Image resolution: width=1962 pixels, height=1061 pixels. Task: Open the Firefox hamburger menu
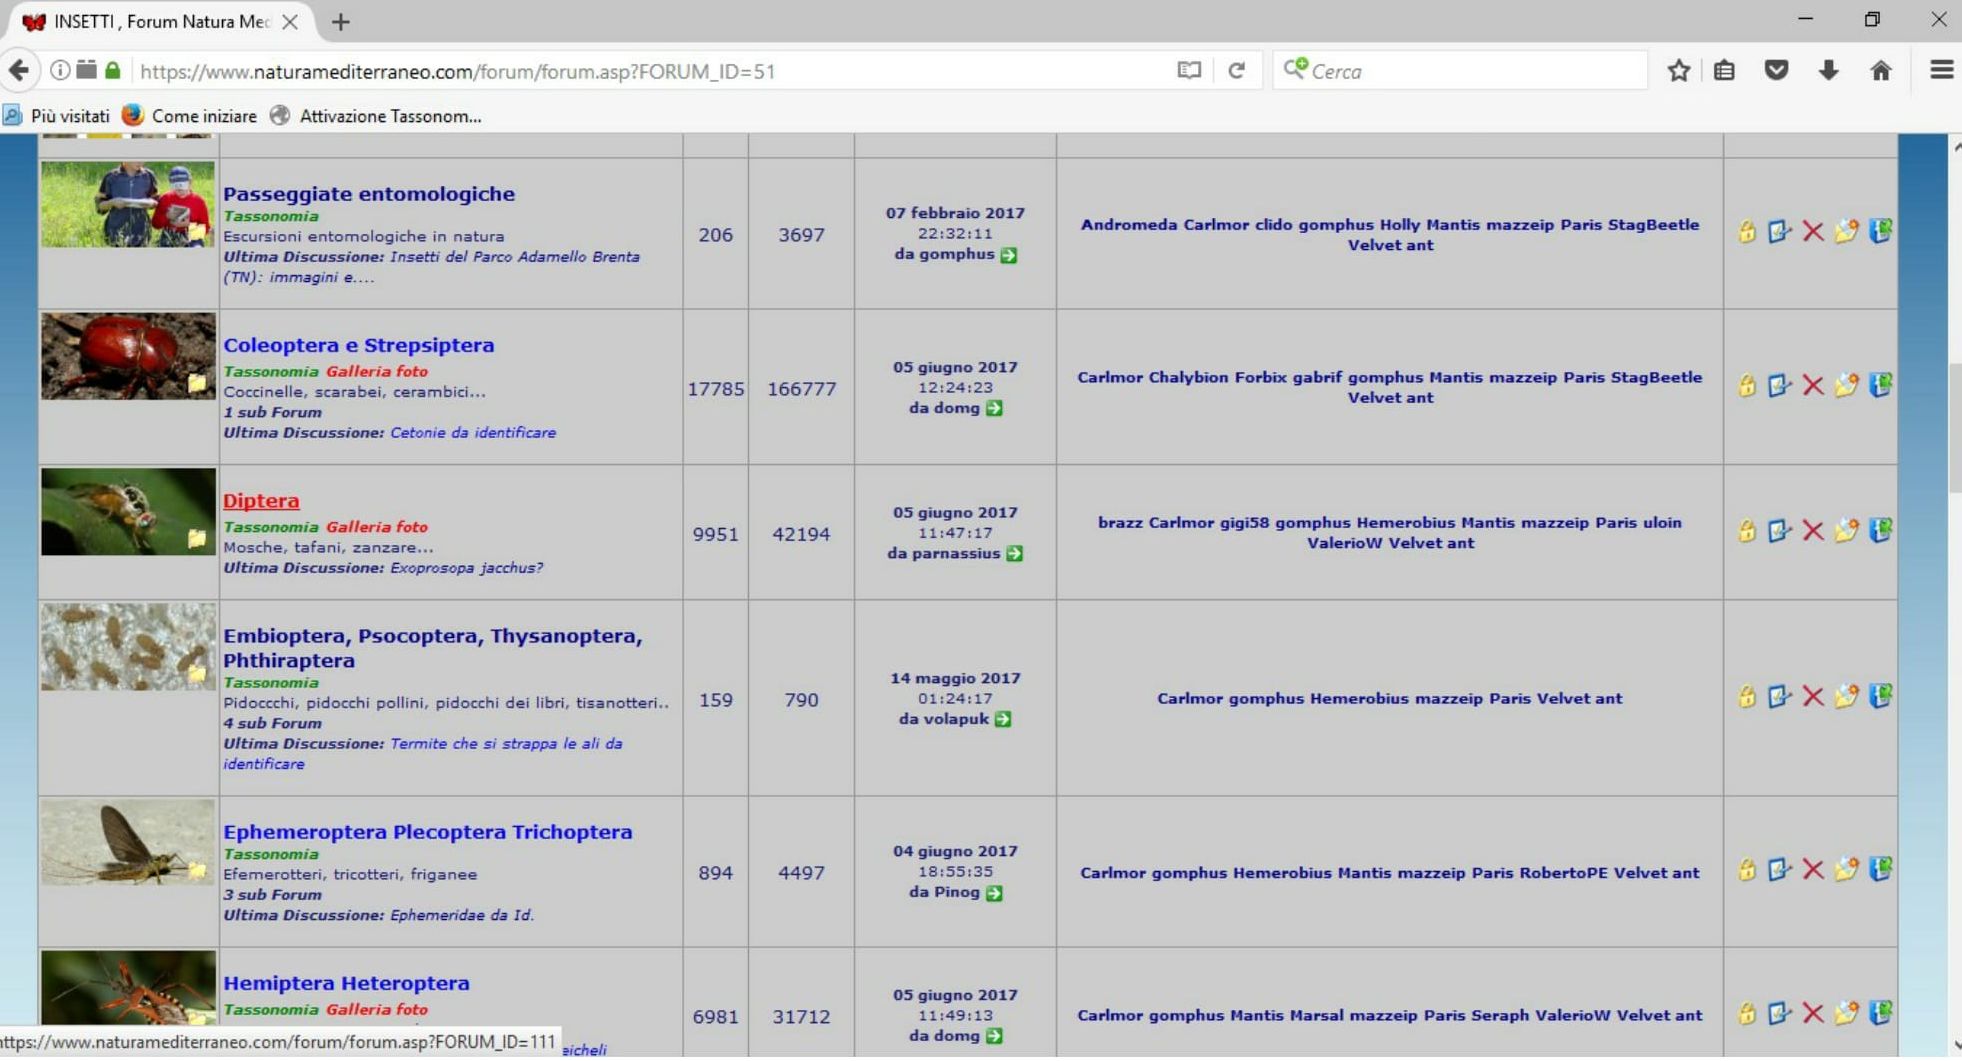[x=1941, y=71]
